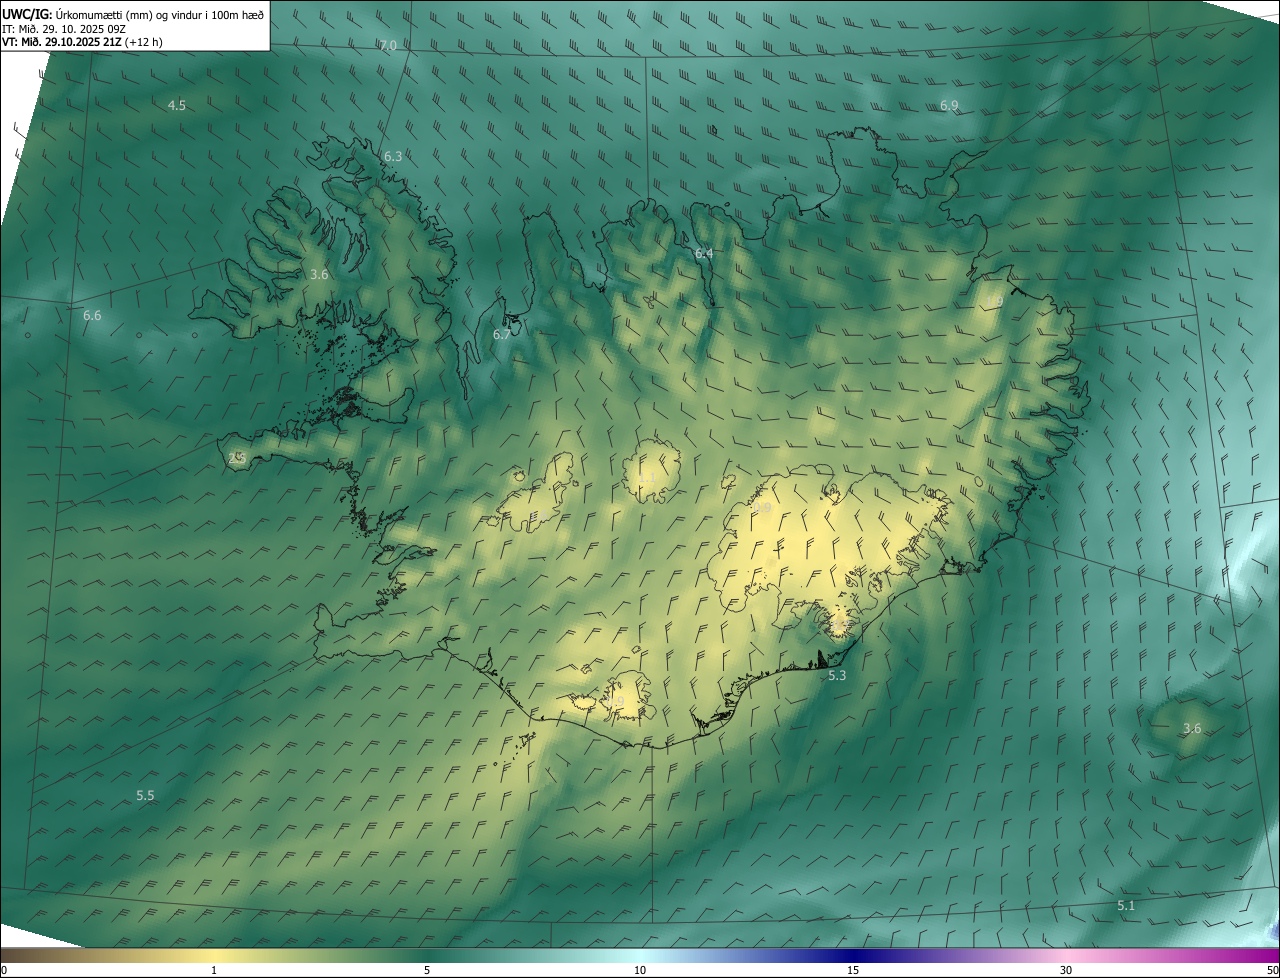1280x978 pixels.
Task: Click the 5.5 value label
Action: (x=145, y=796)
